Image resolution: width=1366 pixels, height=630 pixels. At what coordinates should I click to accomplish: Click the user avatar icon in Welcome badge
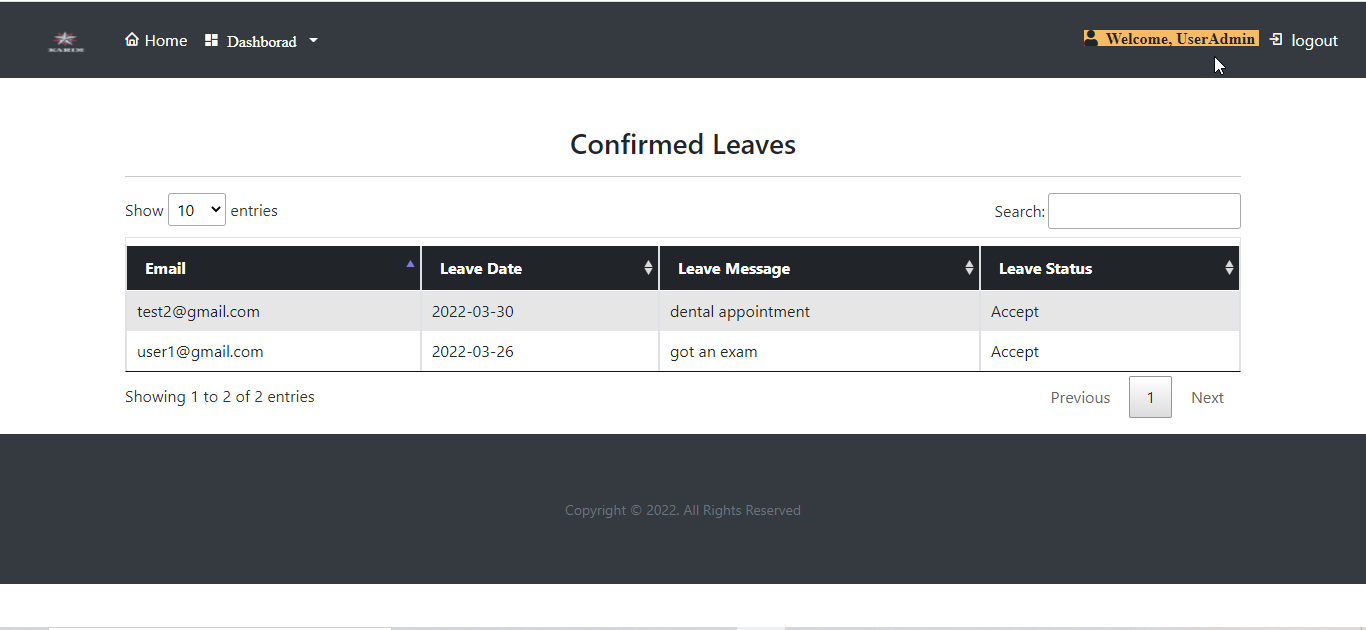(x=1091, y=38)
